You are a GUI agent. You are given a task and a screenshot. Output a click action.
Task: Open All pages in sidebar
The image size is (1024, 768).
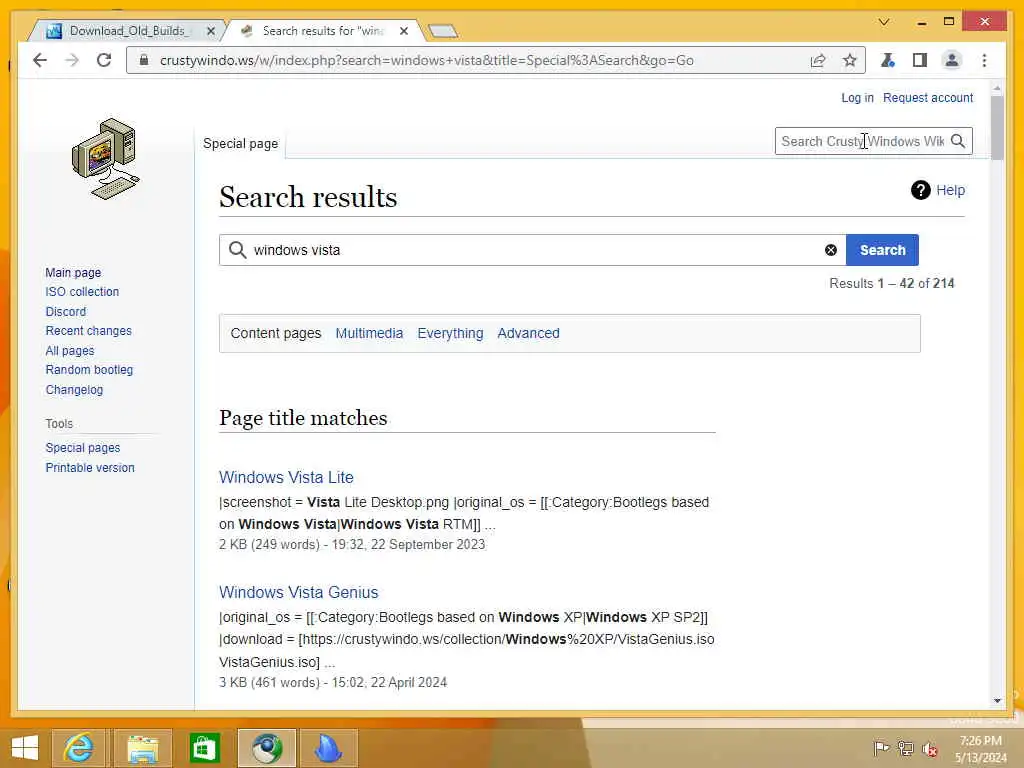click(x=70, y=351)
